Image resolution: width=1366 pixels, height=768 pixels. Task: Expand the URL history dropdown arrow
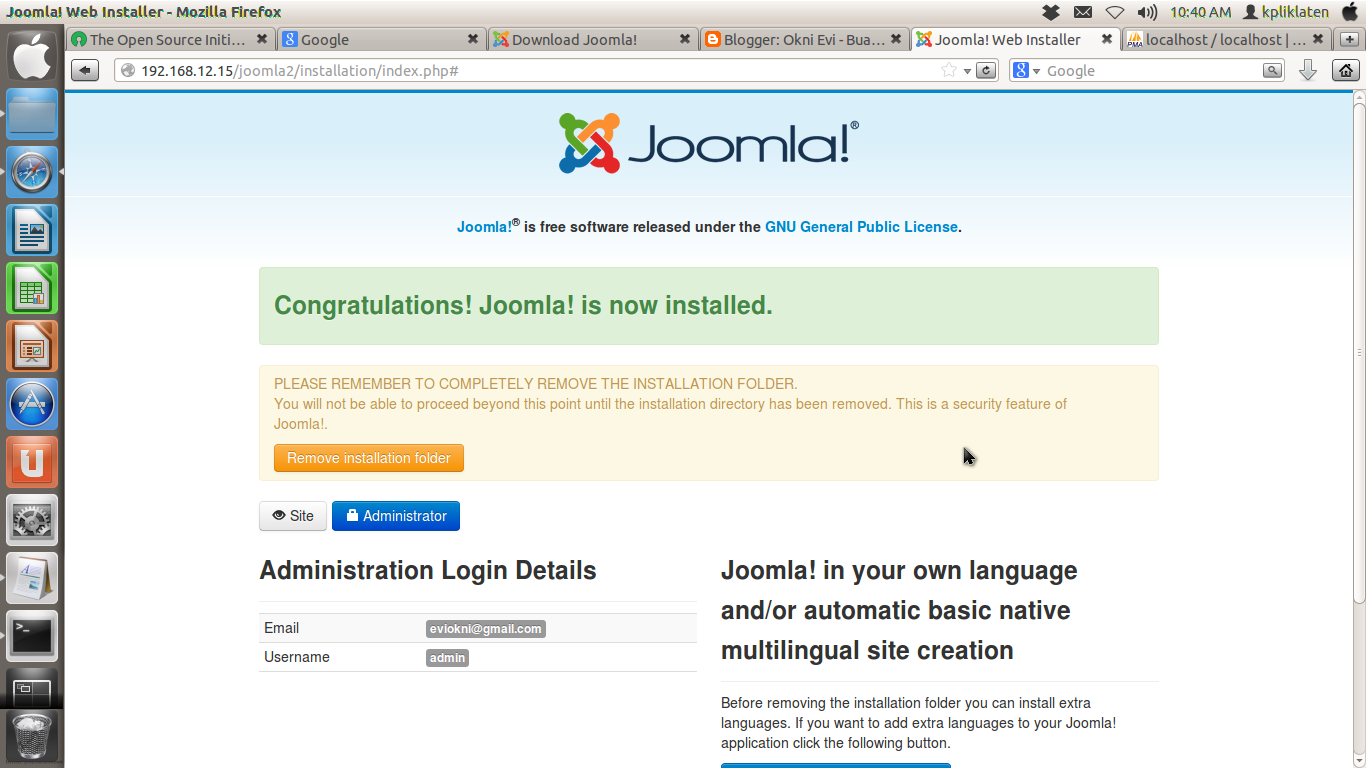tap(967, 71)
